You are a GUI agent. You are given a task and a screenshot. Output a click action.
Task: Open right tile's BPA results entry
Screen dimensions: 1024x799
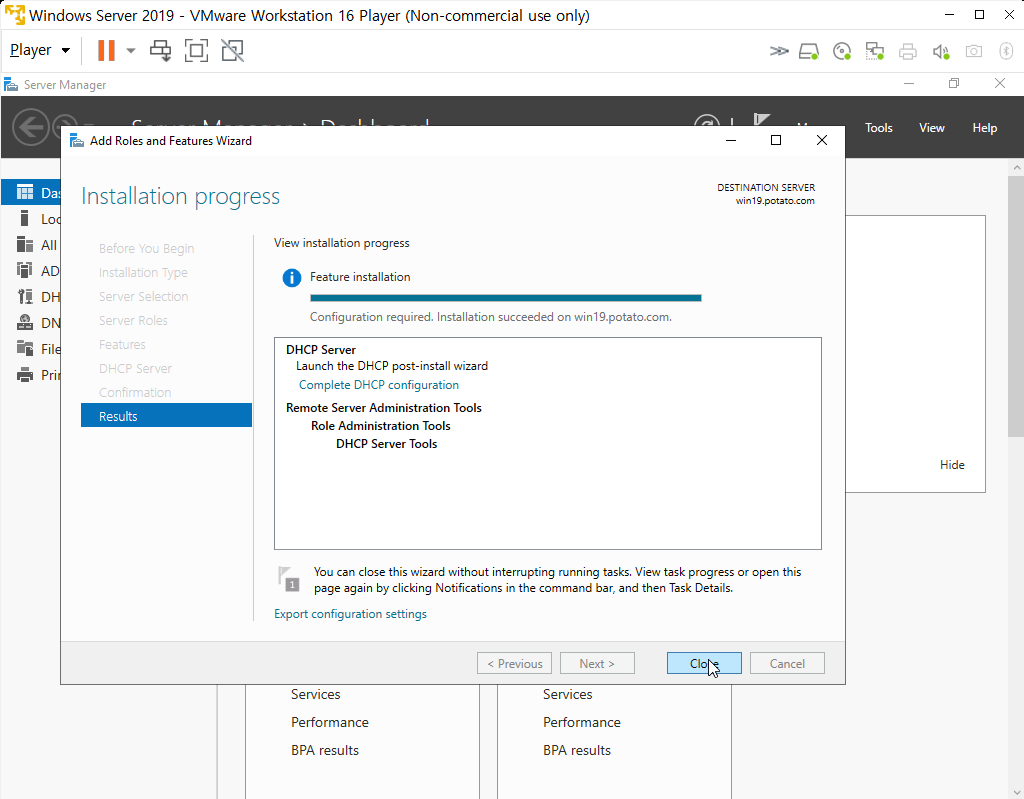577,750
